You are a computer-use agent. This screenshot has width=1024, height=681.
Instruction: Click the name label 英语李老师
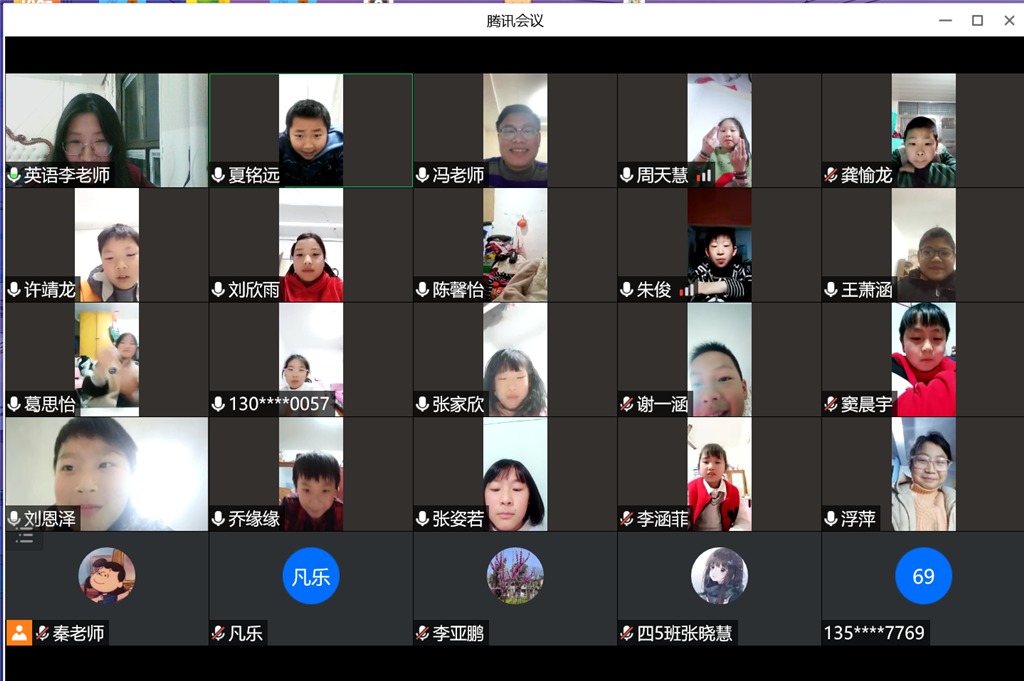point(67,175)
